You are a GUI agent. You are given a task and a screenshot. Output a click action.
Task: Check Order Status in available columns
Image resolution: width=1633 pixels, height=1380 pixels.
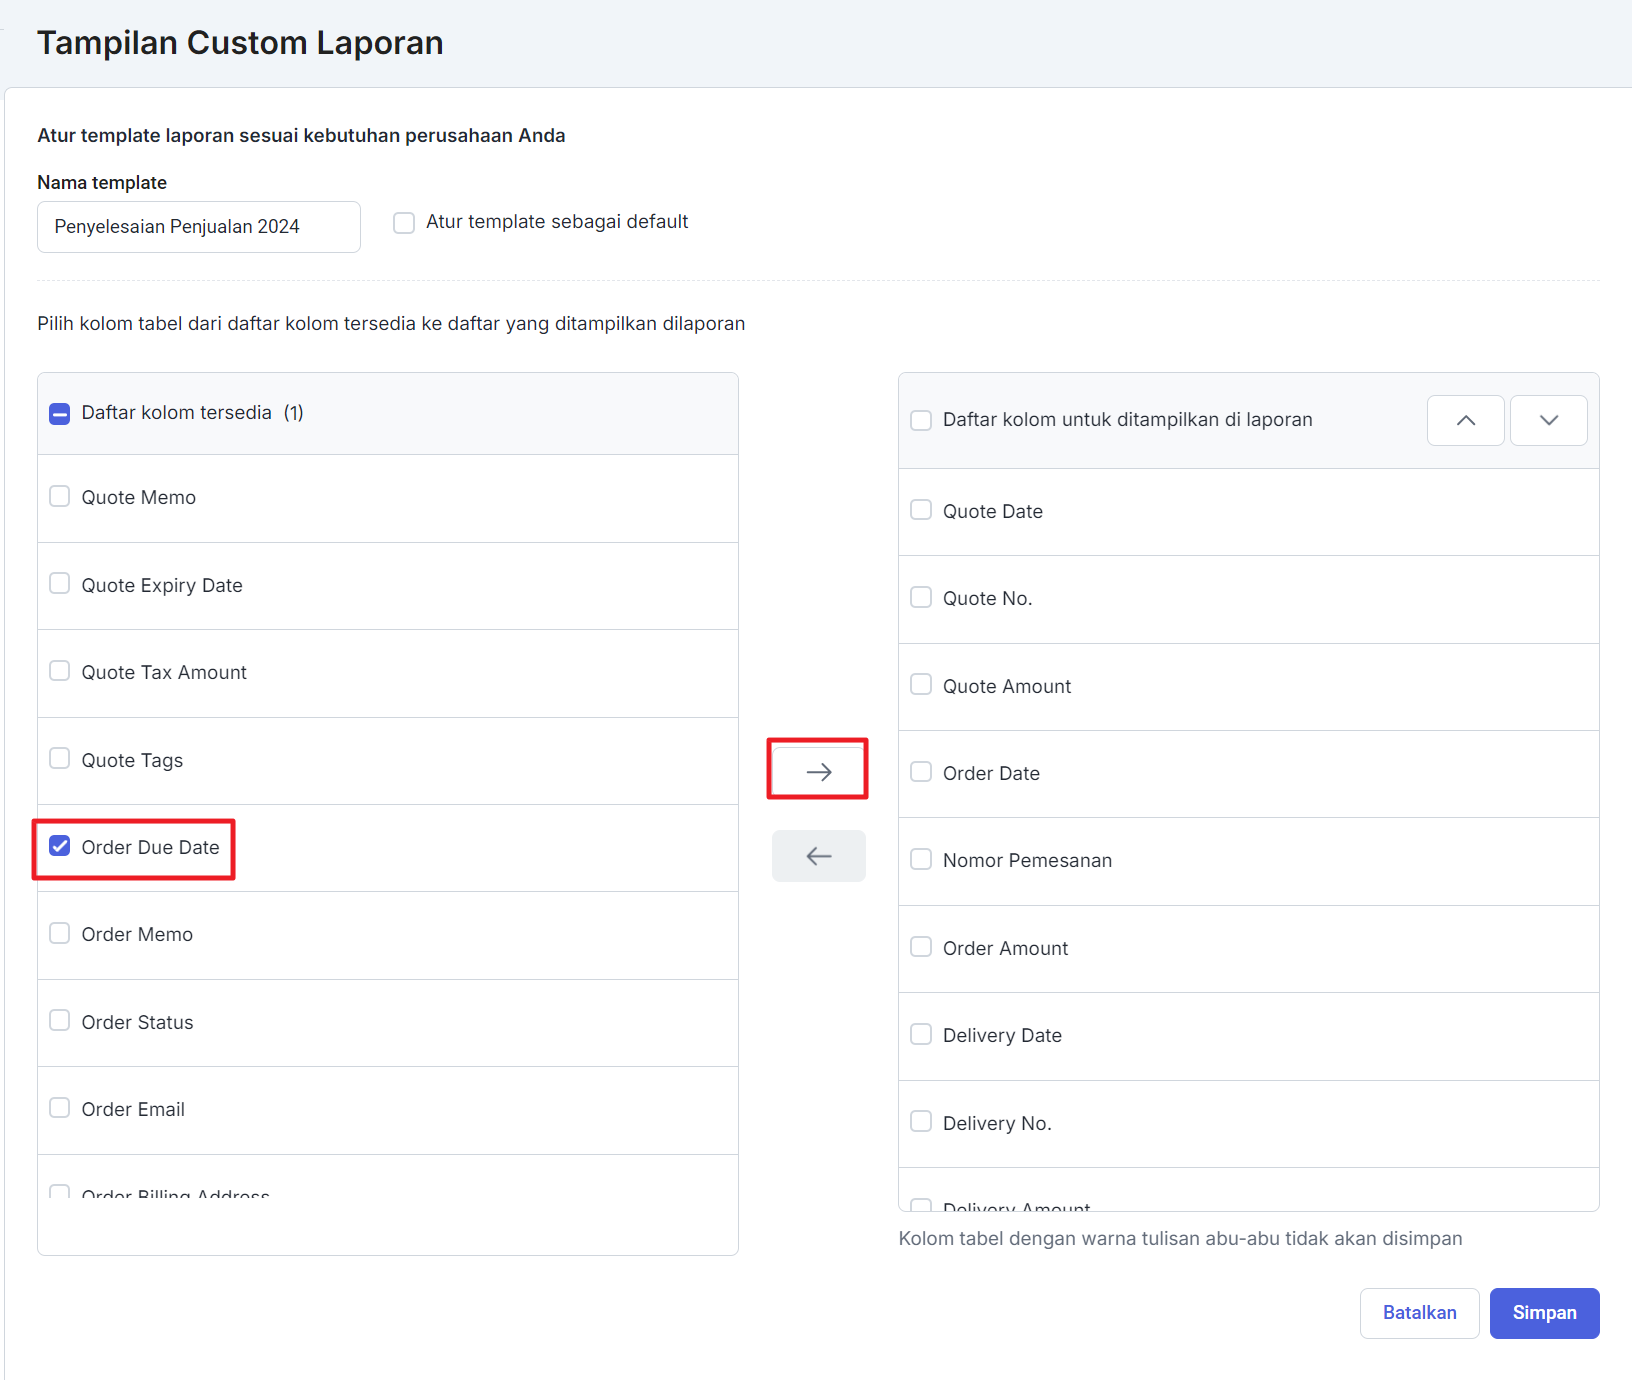point(60,1021)
